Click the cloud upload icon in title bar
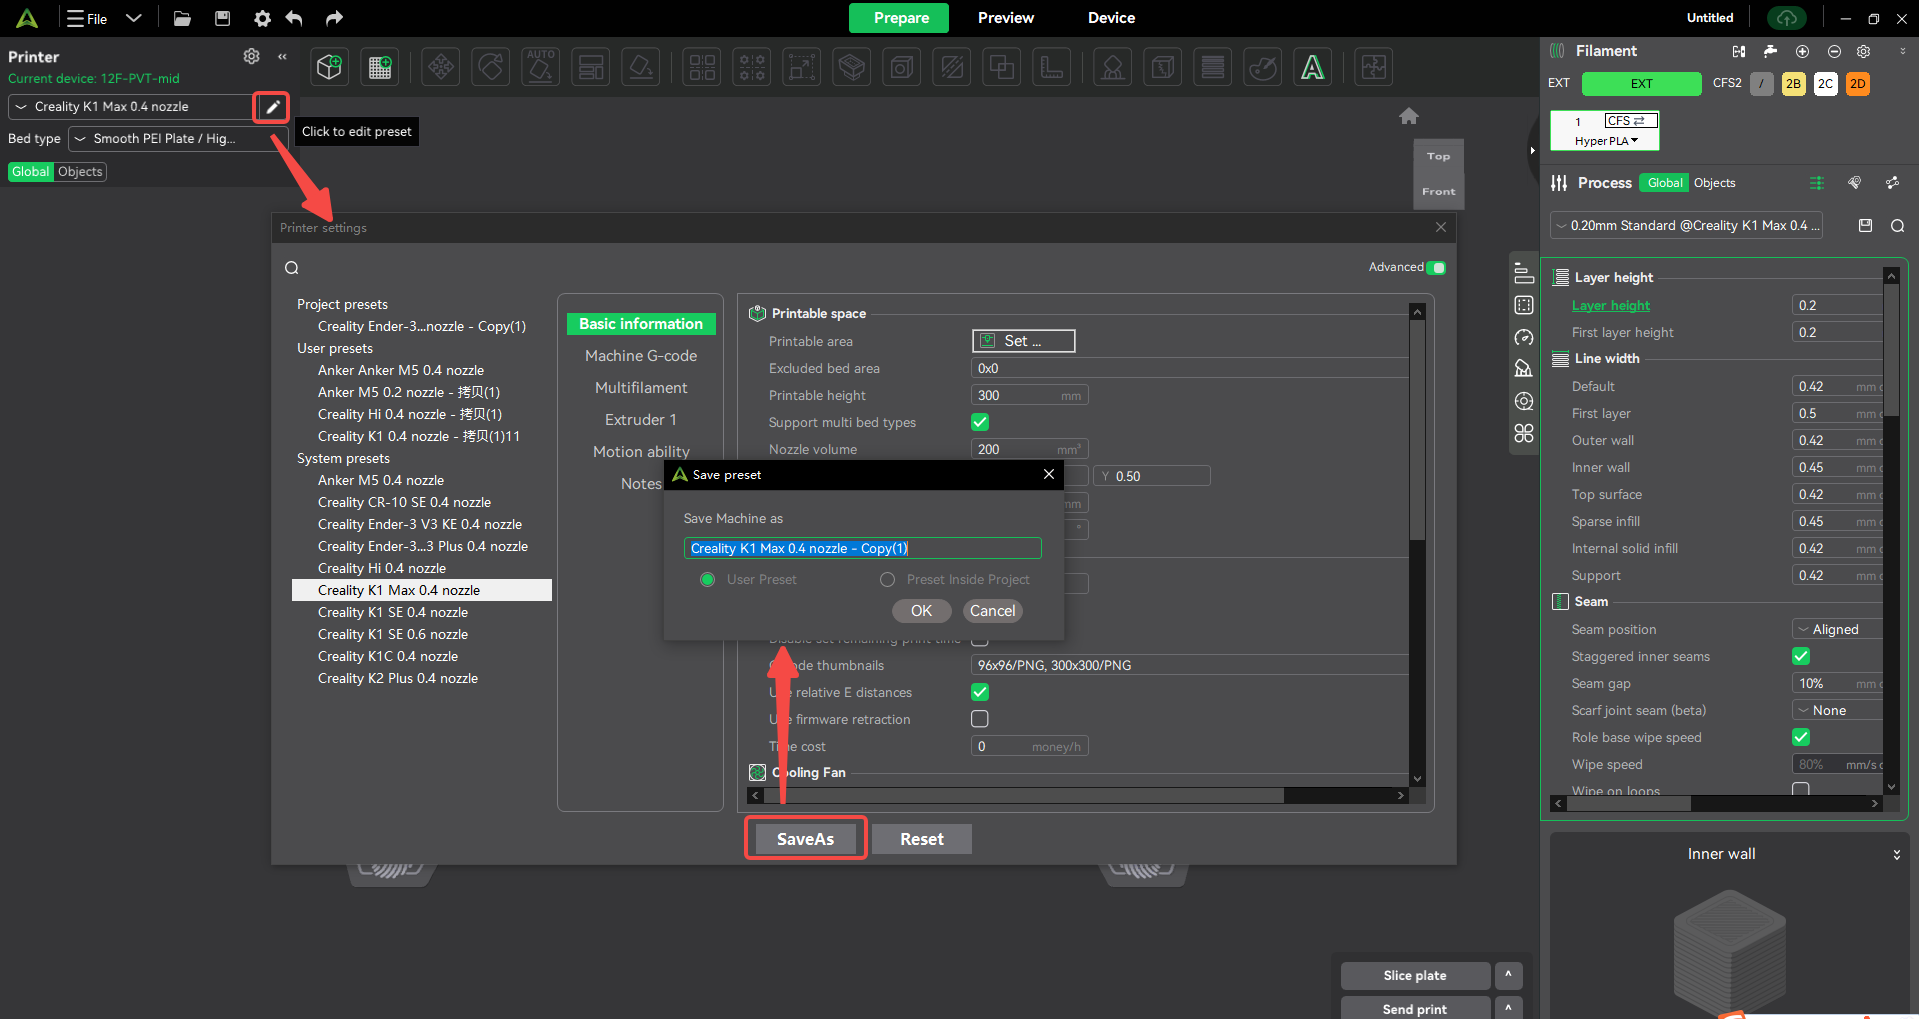Screen dimensions: 1919x1019 (x=1787, y=18)
